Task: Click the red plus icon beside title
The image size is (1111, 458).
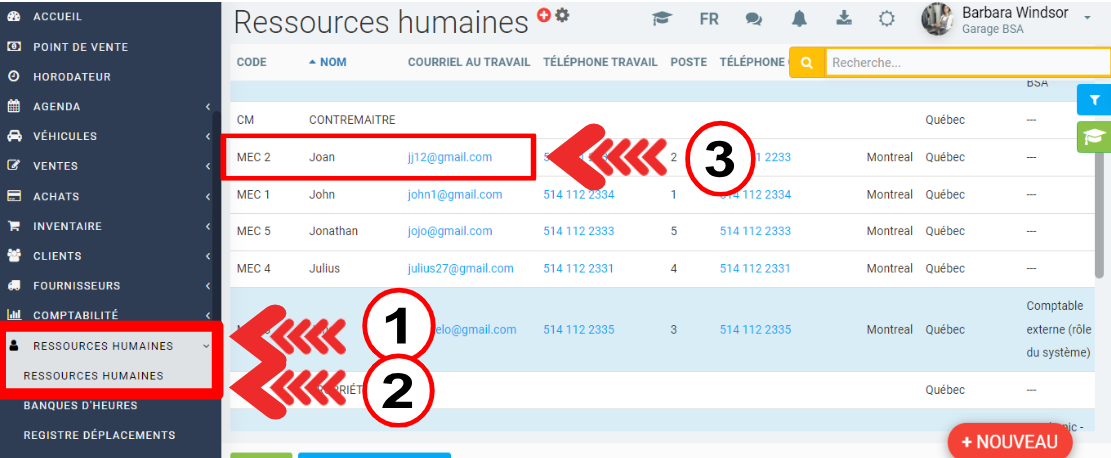Action: click(x=544, y=14)
